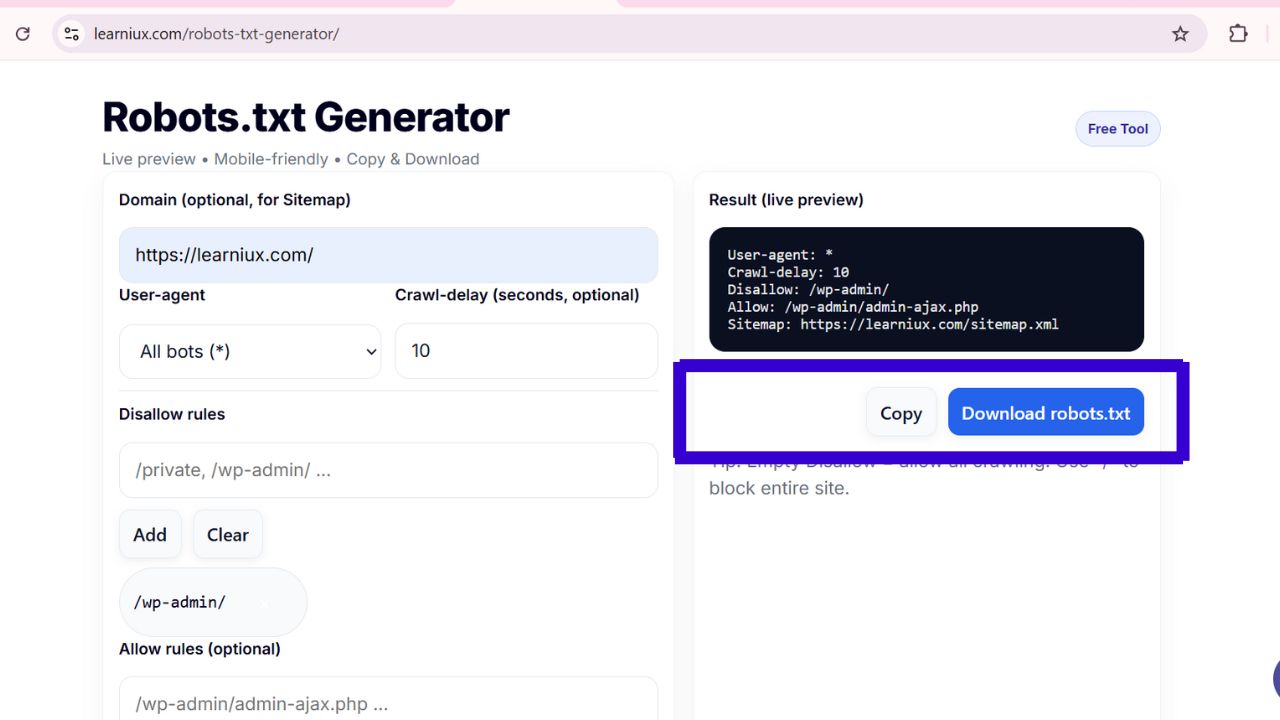Open the site information icon in address bar

click(x=71, y=34)
